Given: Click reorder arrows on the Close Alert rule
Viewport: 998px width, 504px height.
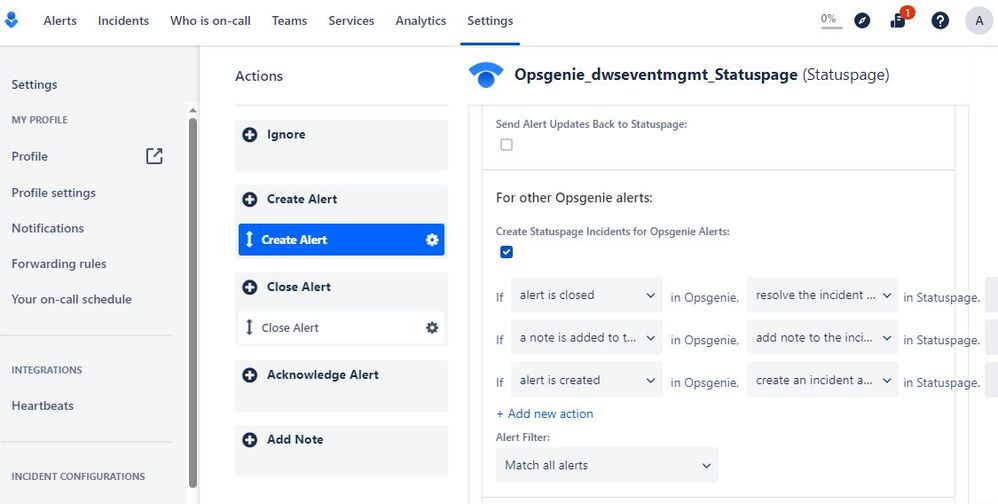Looking at the screenshot, I should (x=249, y=328).
